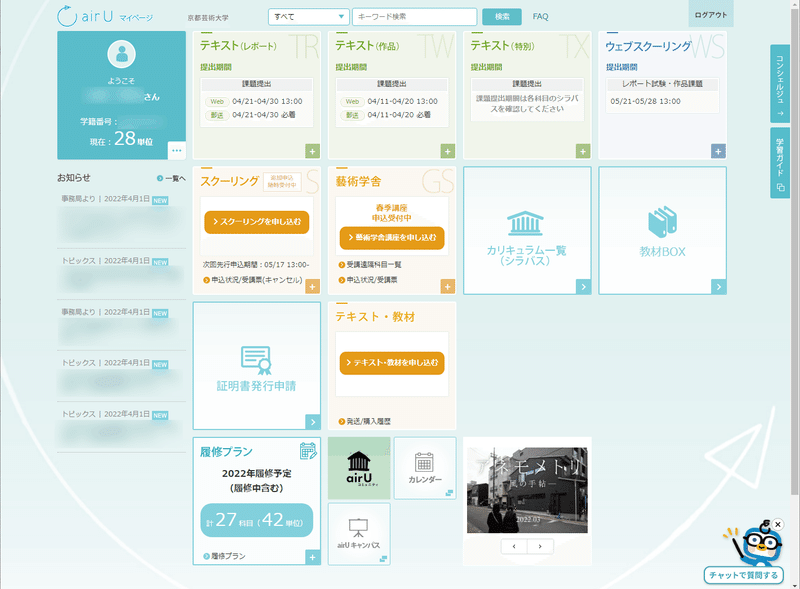Expand the ウェブスクーリング card plus icon
The width and height of the screenshot is (800, 589).
click(x=718, y=151)
